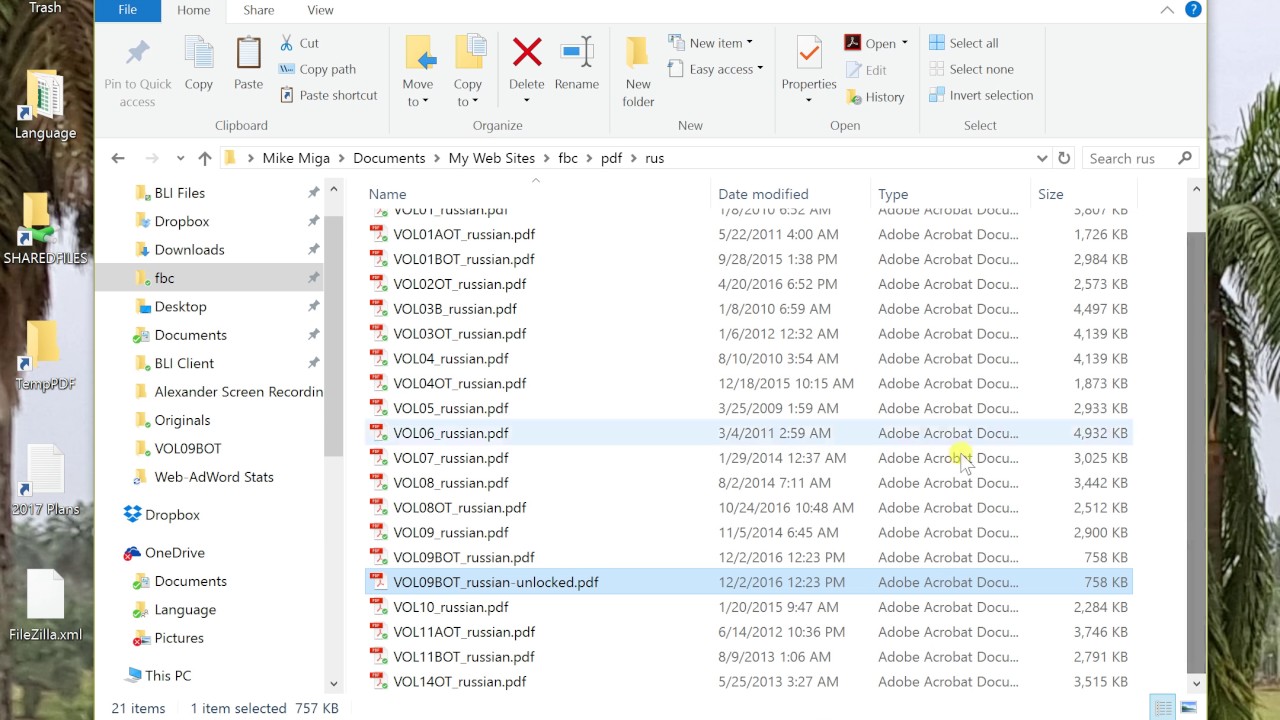Select Dropbox in the navigation tree

coord(172,514)
